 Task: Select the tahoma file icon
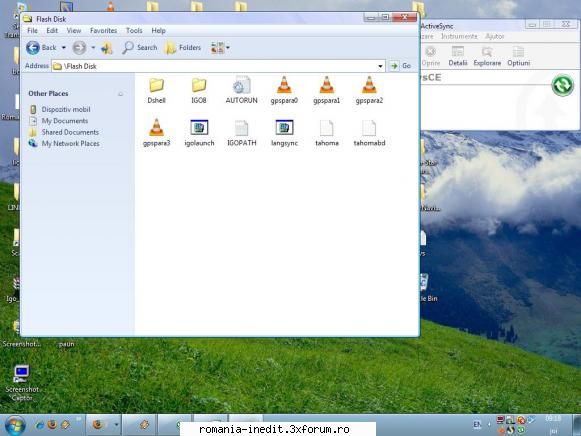[326, 132]
